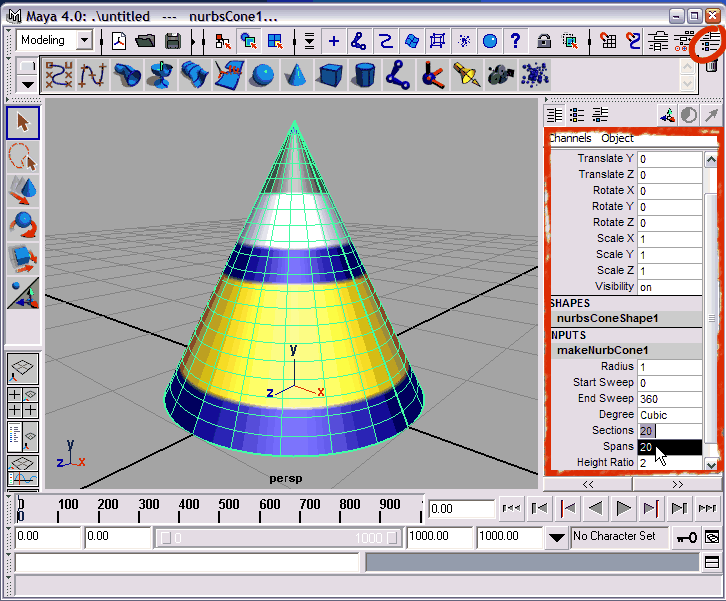Click the NURBS cylinder shelf icon
Image resolution: width=726 pixels, height=601 pixels.
pos(366,75)
